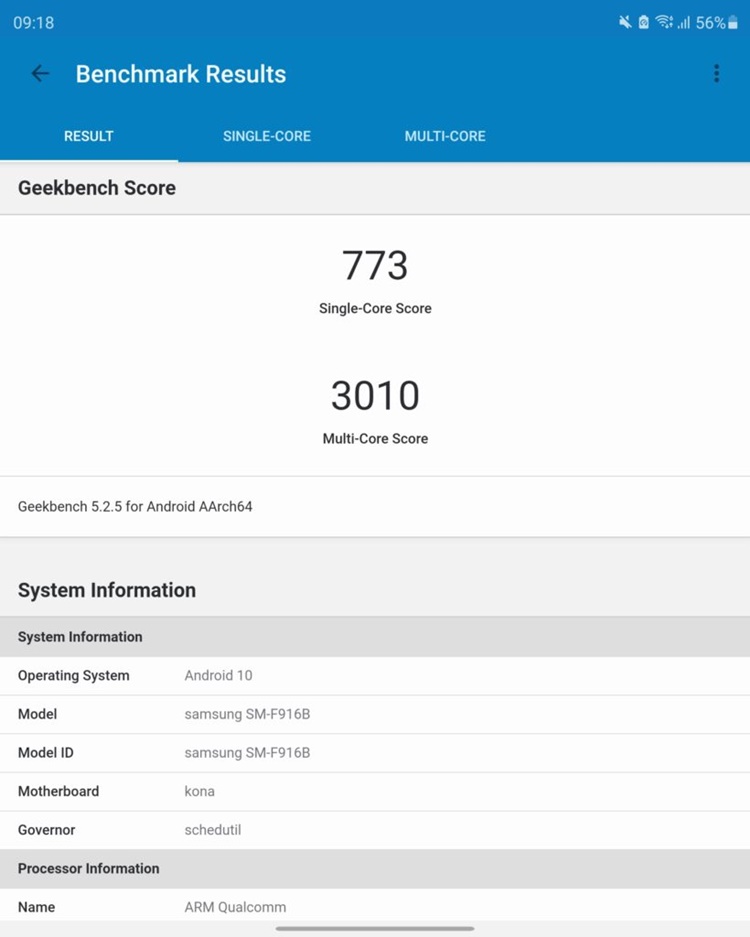Screen dimensions: 750x937
Task: Select the 3010 multi-core score value
Action: tap(375, 396)
